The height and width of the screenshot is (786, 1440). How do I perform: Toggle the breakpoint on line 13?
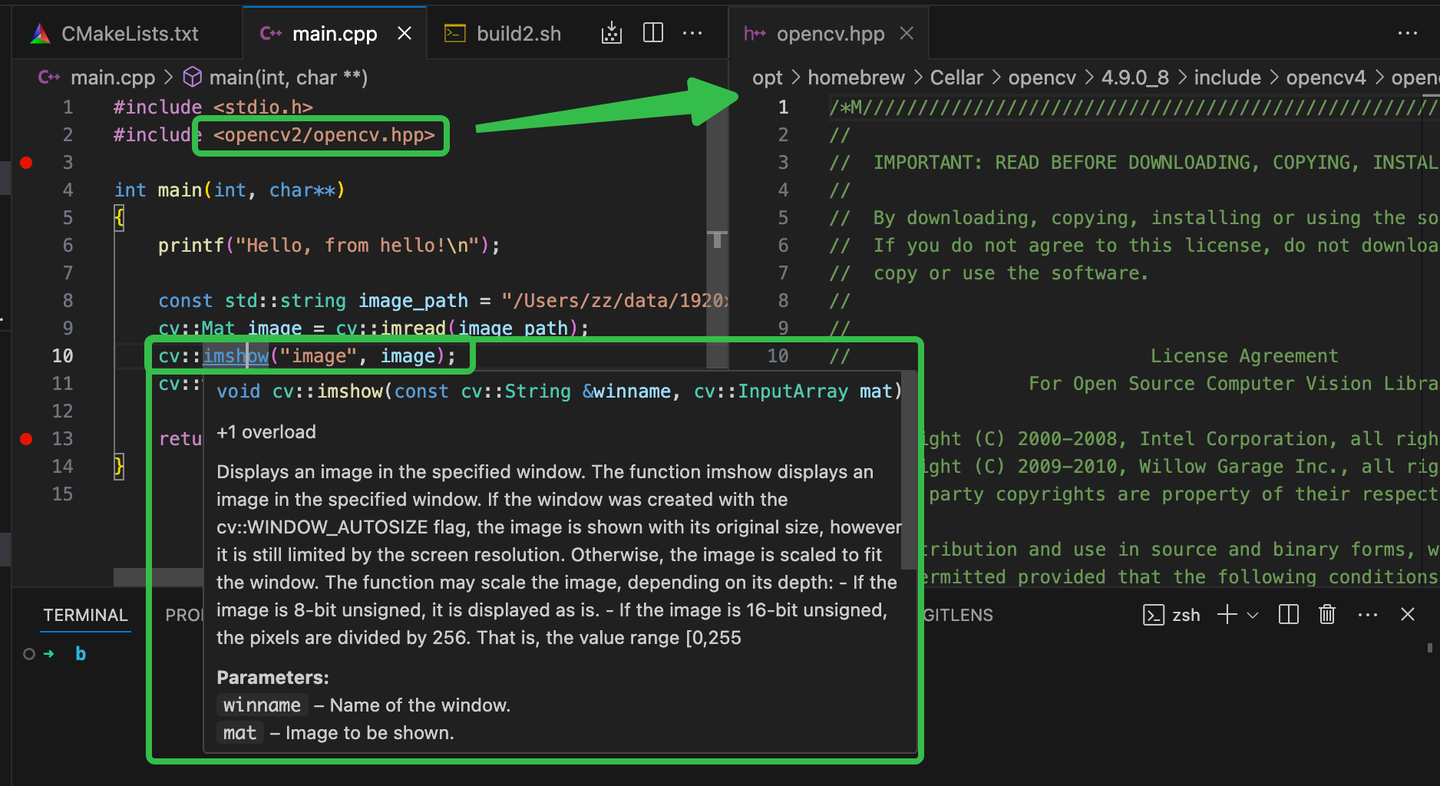click(x=25, y=438)
